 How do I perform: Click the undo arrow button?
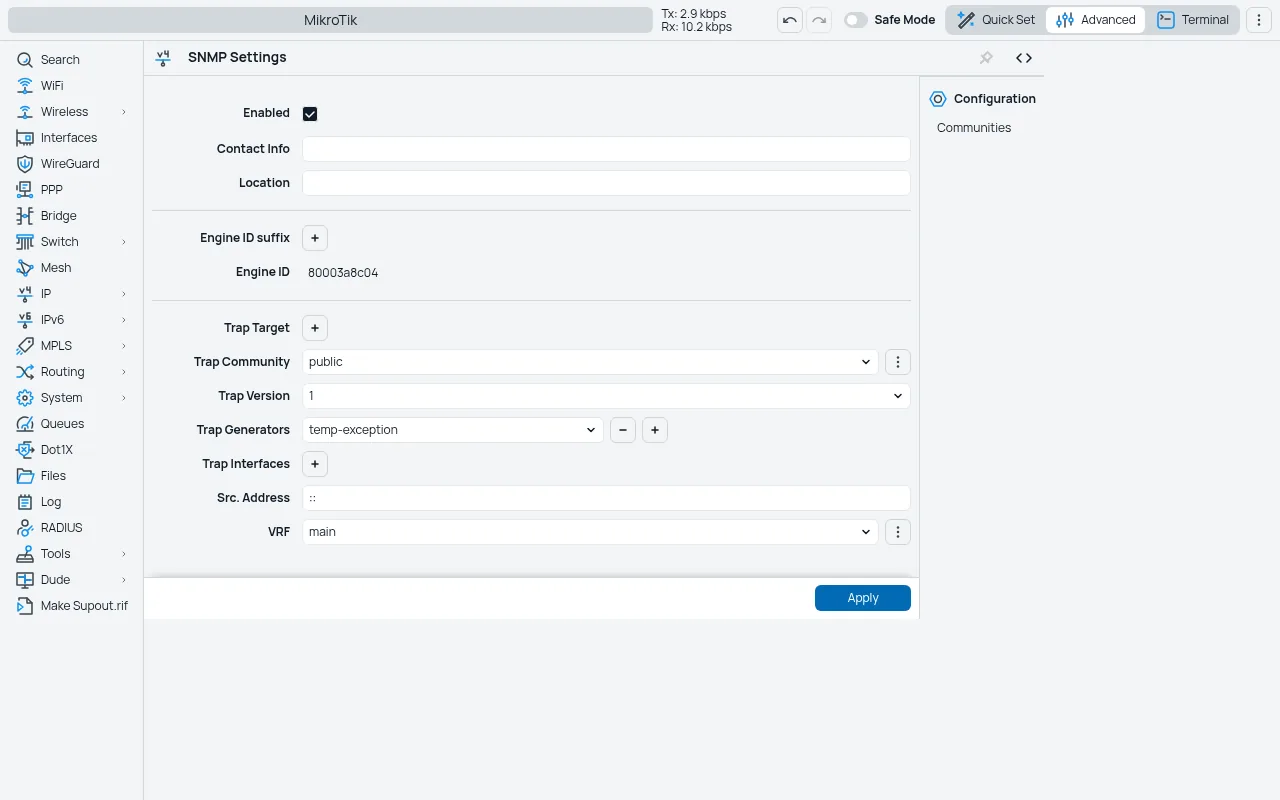pyautogui.click(x=790, y=20)
